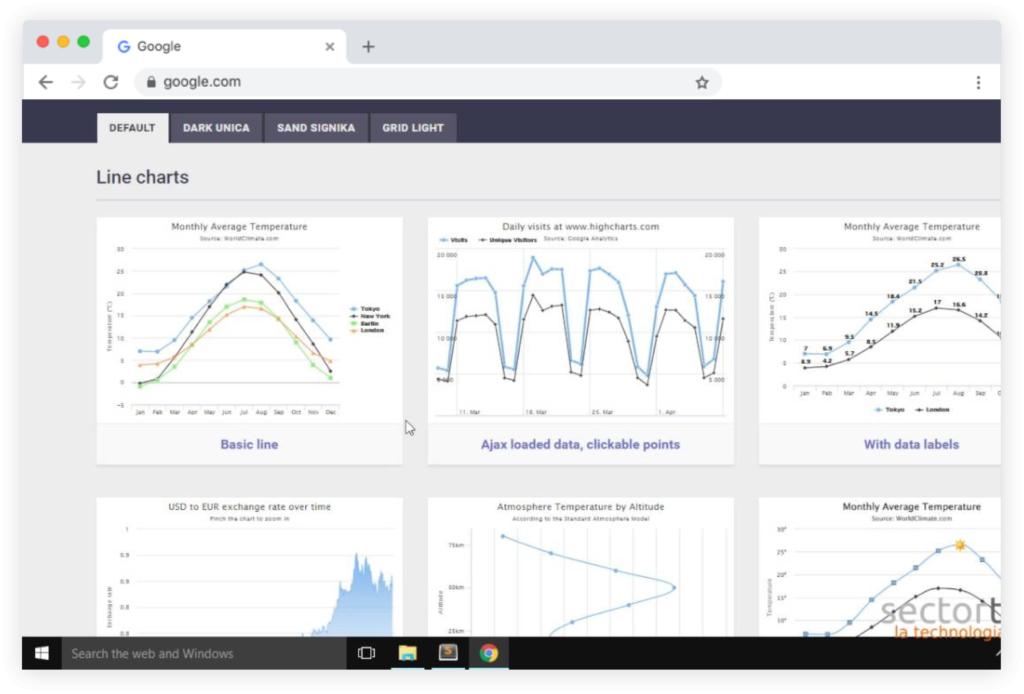The width and height of the screenshot is (1024, 694).
Task: Launch File Explorer from the taskbar
Action: [408, 653]
